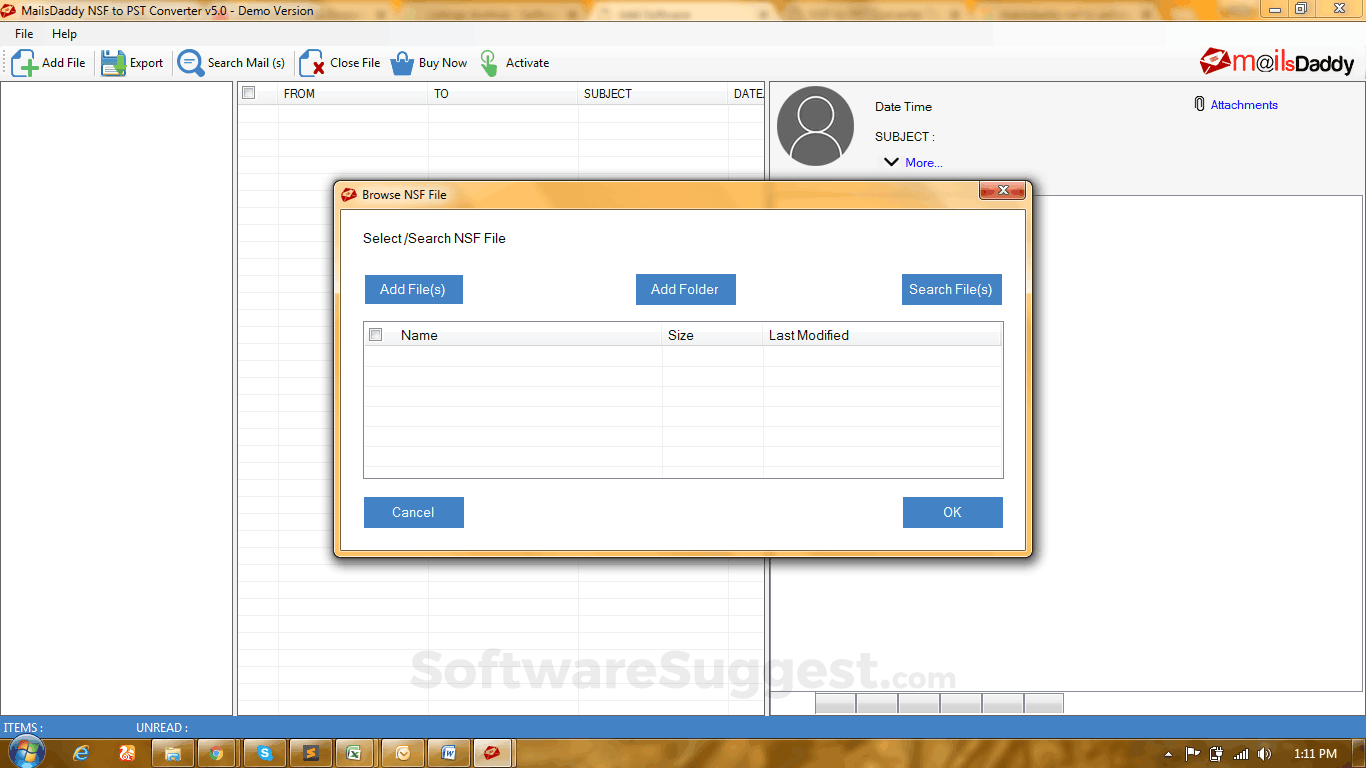Open the volume speaker tray icon
This screenshot has height=768, width=1366.
pos(1265,754)
